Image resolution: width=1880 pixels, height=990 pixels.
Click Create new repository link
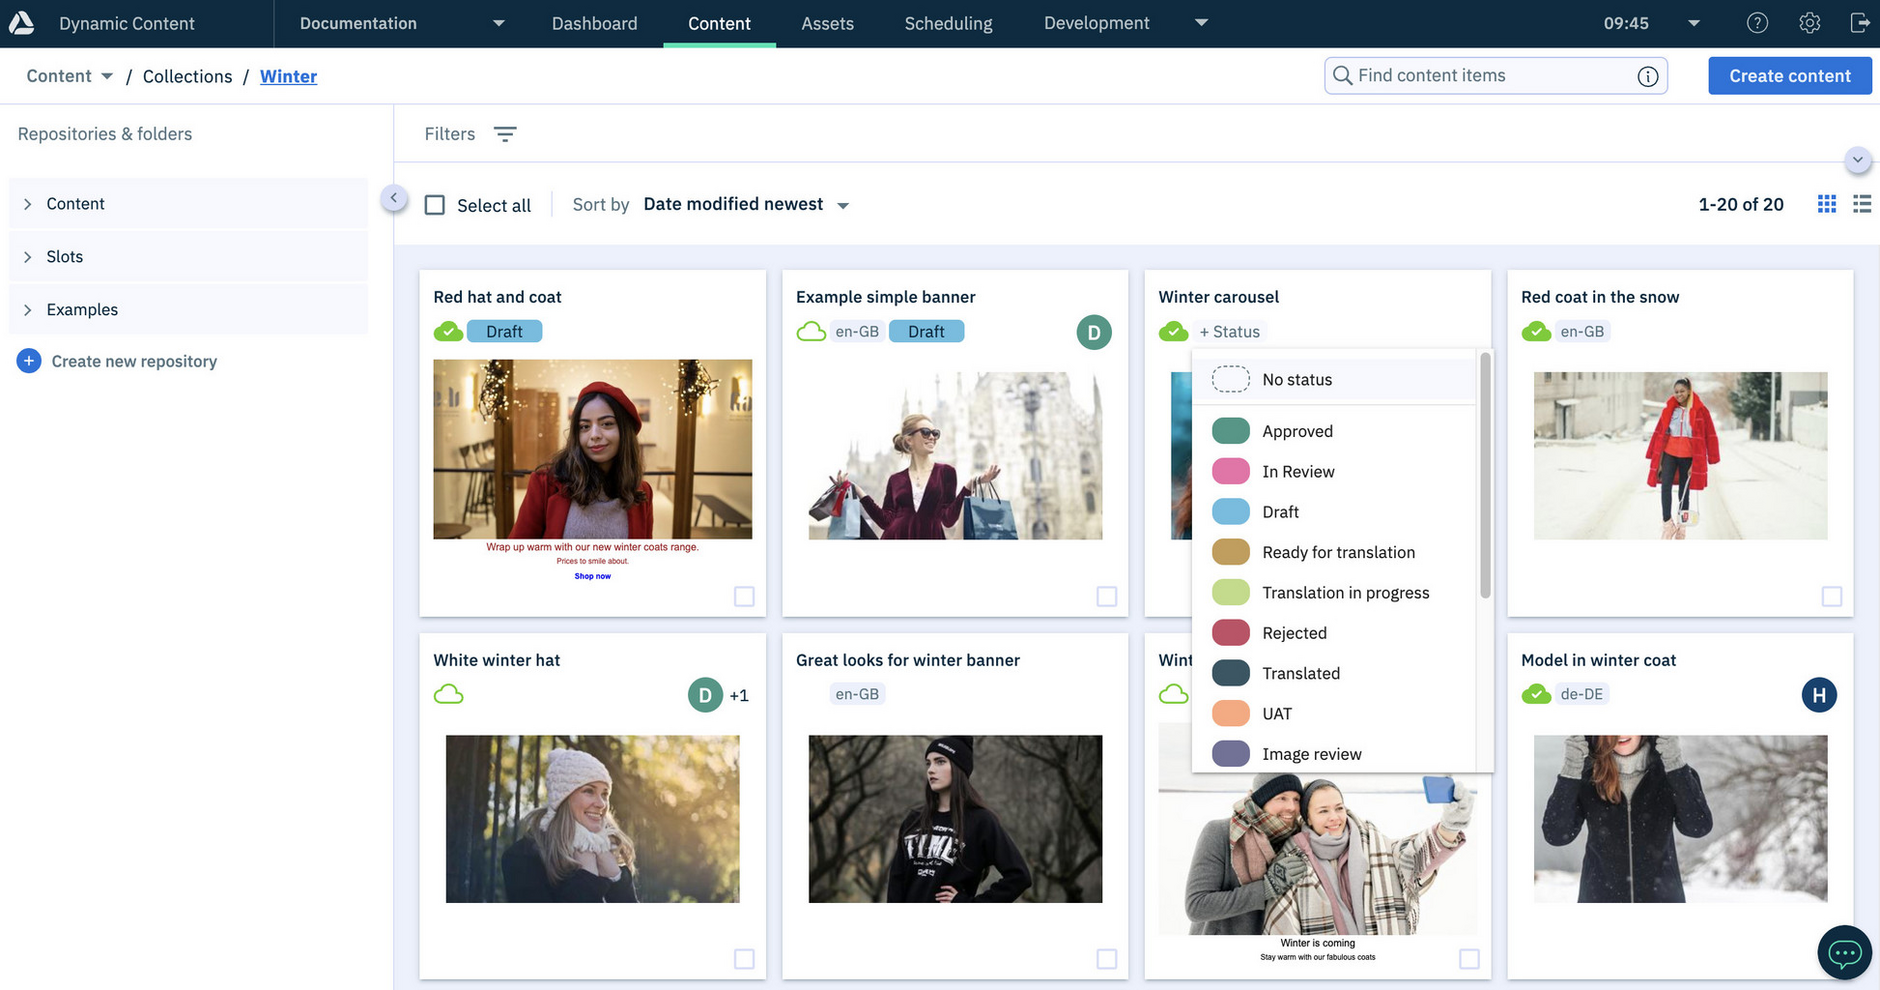click(134, 361)
